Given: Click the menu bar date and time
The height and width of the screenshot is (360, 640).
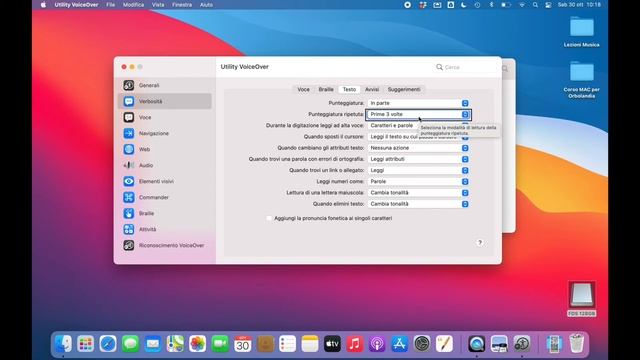Looking at the screenshot, I should click(x=579, y=5).
